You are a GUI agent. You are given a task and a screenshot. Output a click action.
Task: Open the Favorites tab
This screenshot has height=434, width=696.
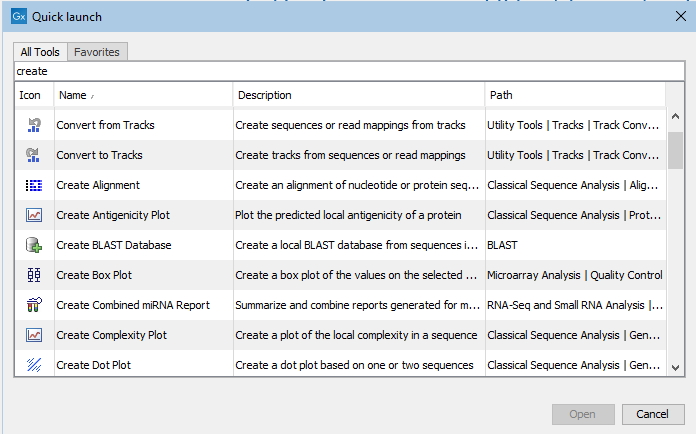tap(97, 52)
